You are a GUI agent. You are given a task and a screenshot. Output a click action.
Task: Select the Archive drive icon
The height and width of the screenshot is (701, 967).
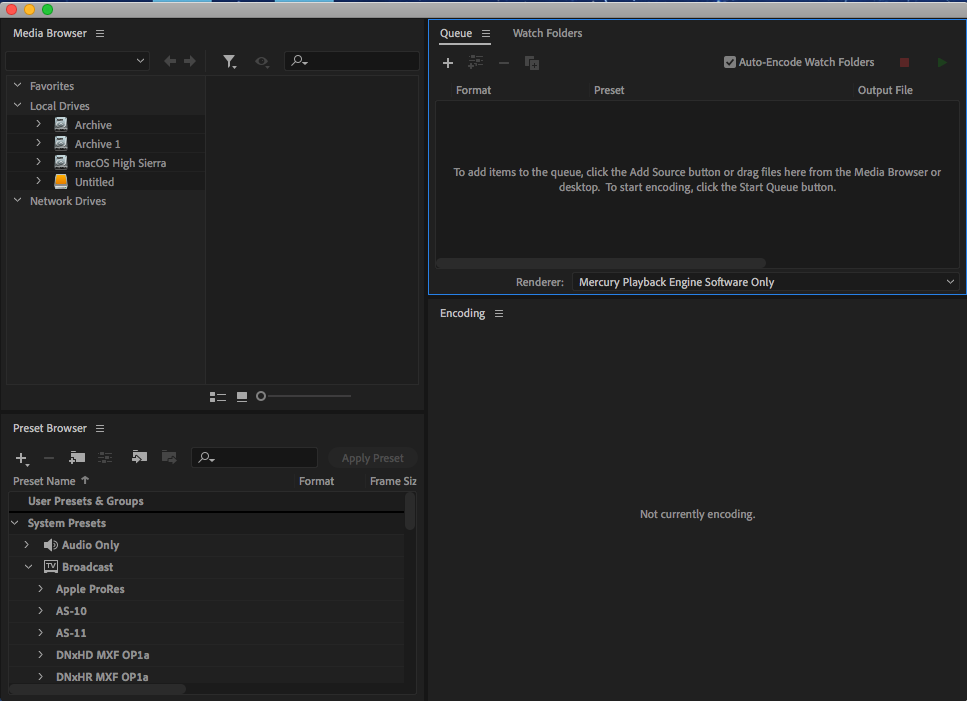[60, 125]
